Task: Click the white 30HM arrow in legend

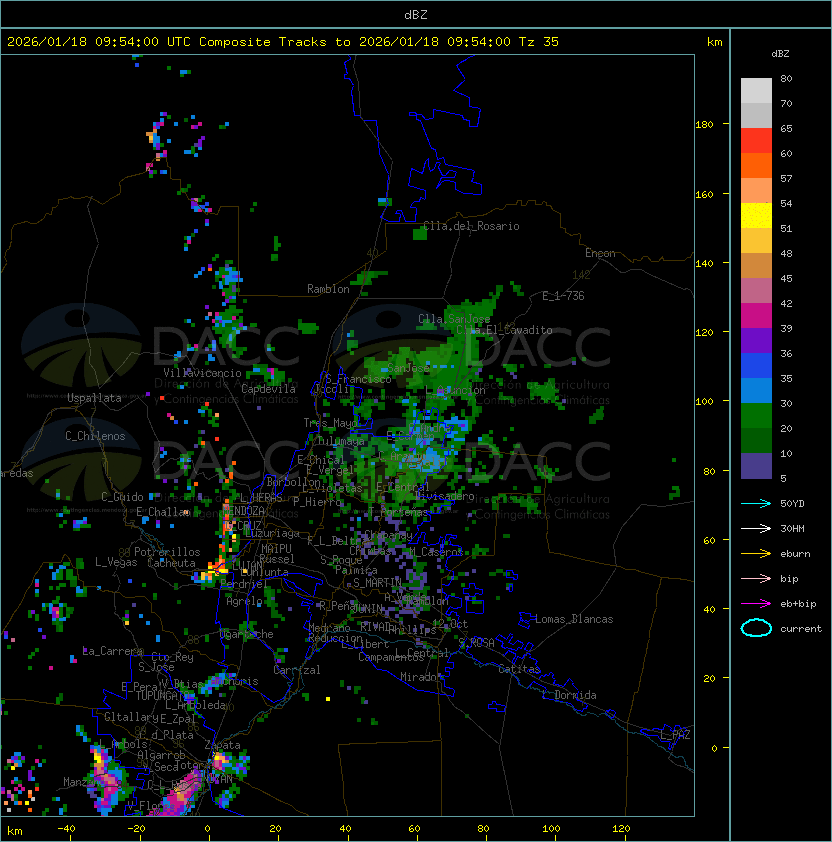Action: 756,528
